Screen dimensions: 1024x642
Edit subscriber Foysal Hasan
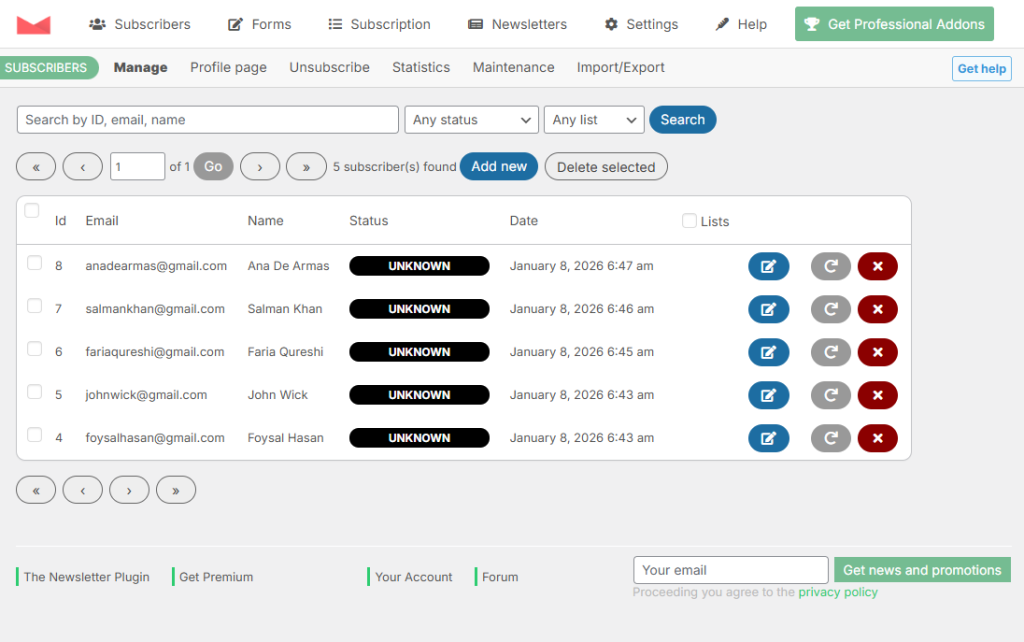pos(769,438)
